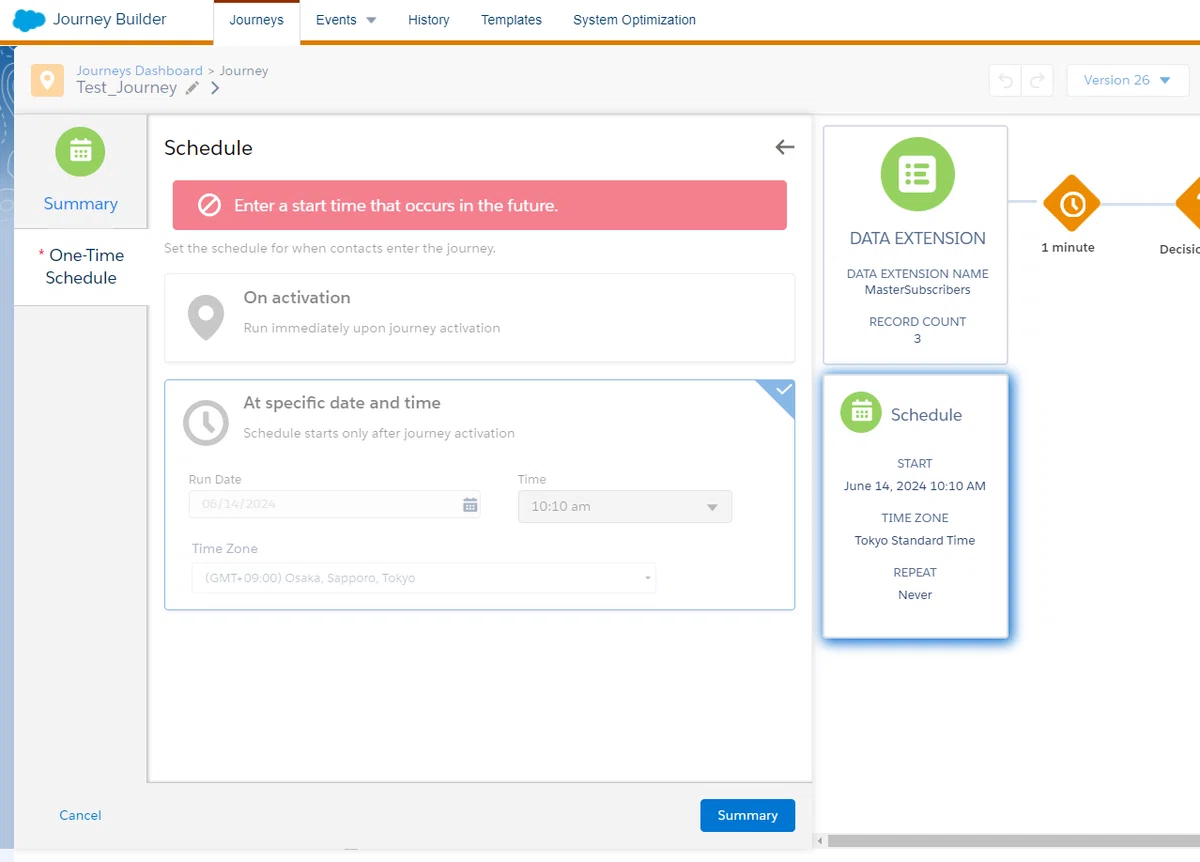Click the redo arrow button
Screen dimensions: 1200x862
pos(1037,80)
